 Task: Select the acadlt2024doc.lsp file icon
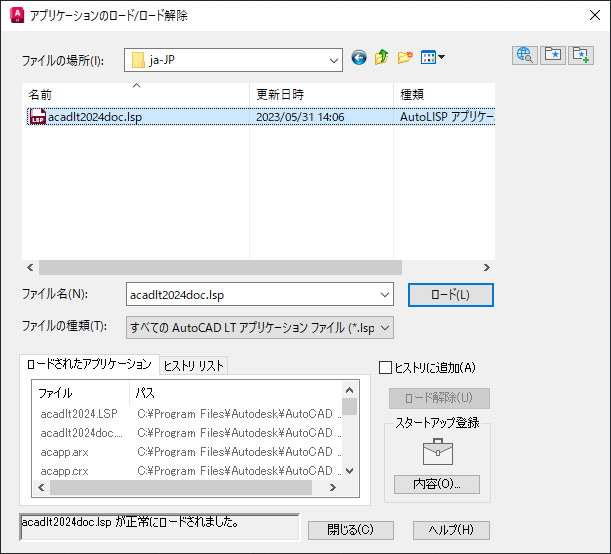pyautogui.click(x=38, y=117)
